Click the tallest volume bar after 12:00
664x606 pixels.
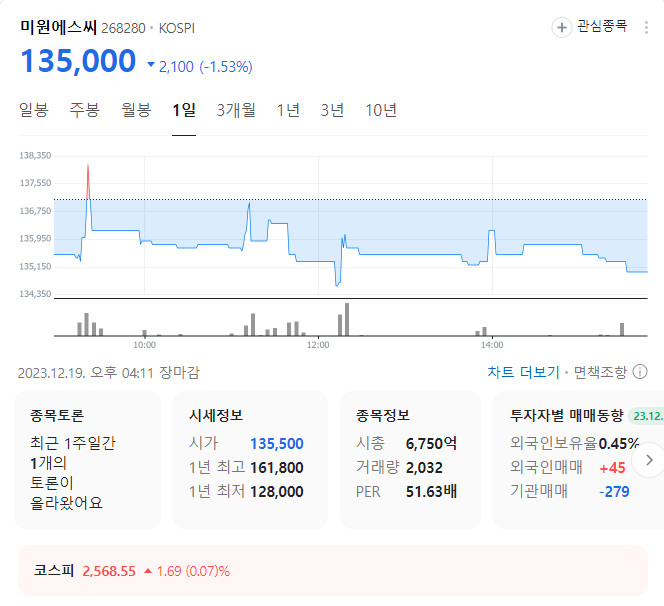[347, 319]
